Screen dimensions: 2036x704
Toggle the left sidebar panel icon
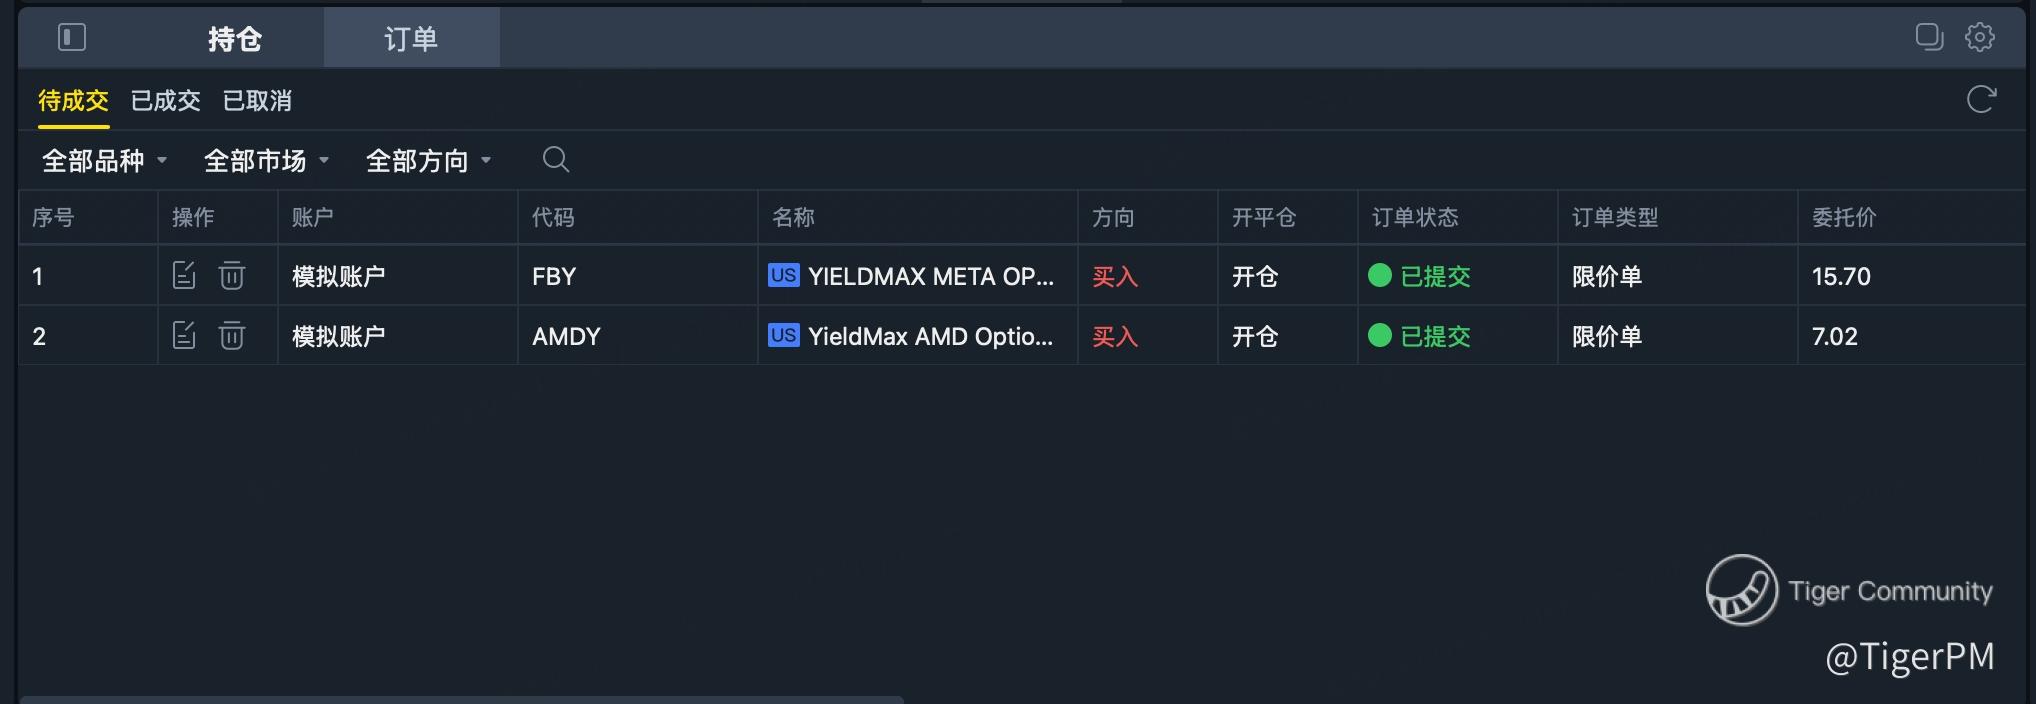[x=72, y=38]
